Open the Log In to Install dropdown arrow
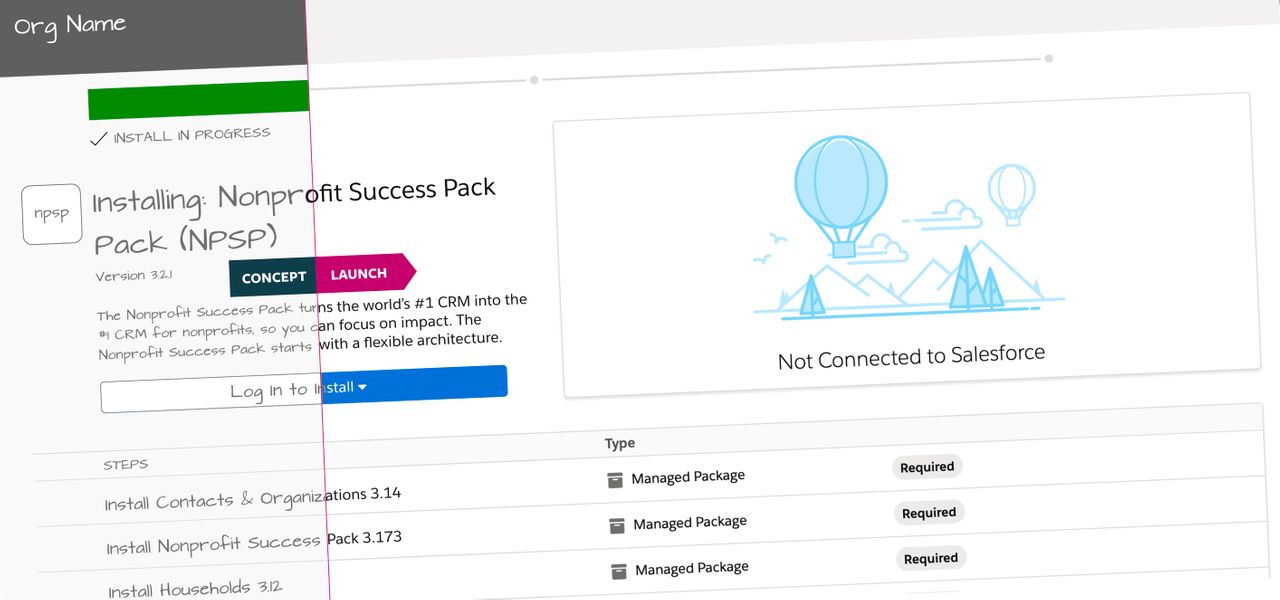This screenshot has height=600, width=1280. [x=362, y=387]
